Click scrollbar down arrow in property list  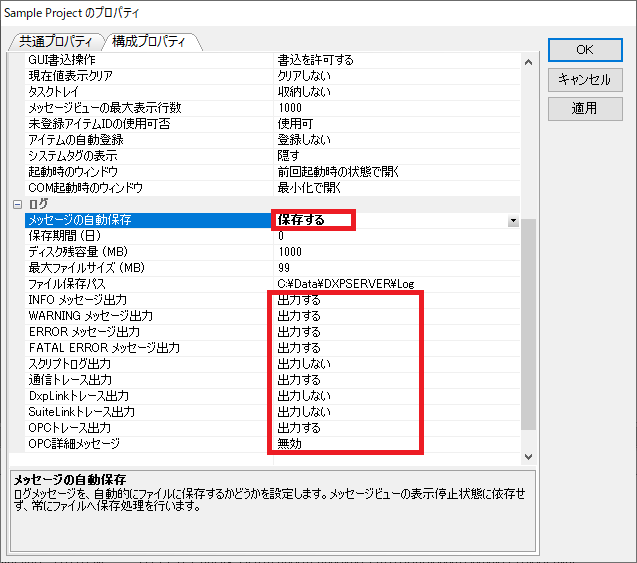[529, 456]
